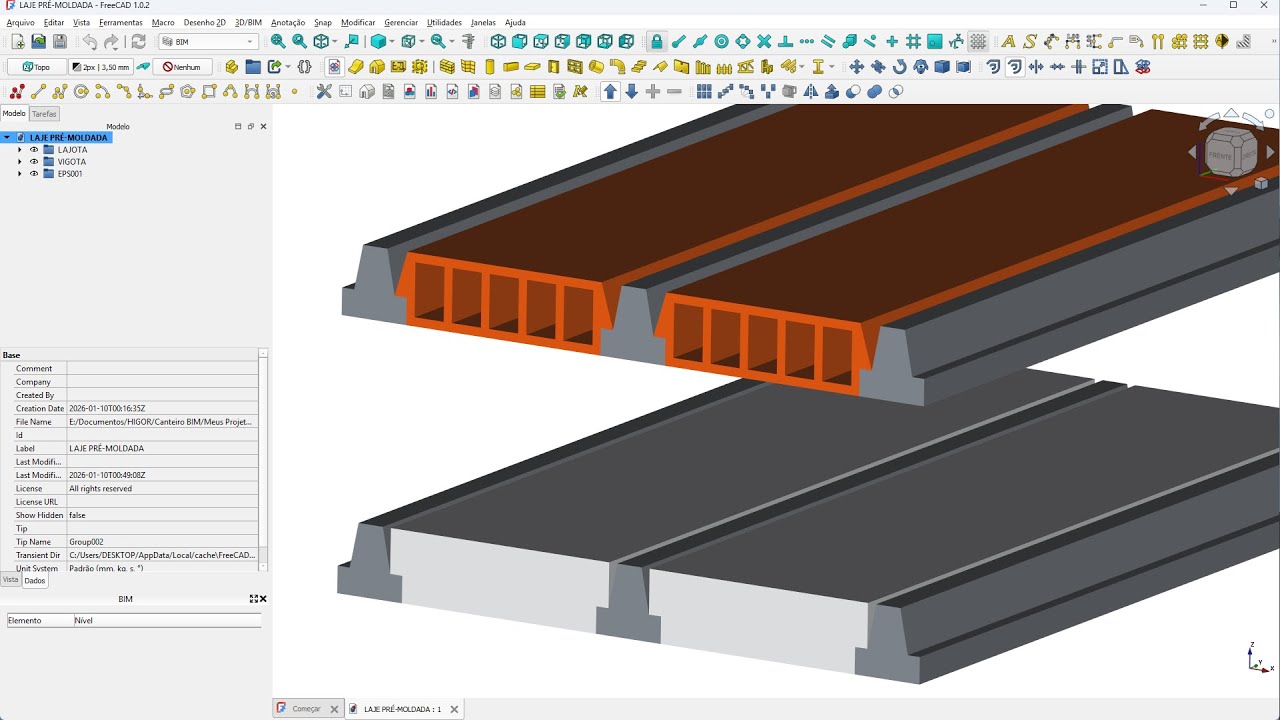
Task: Set the working plane via the Topo button
Action: [x=36, y=67]
